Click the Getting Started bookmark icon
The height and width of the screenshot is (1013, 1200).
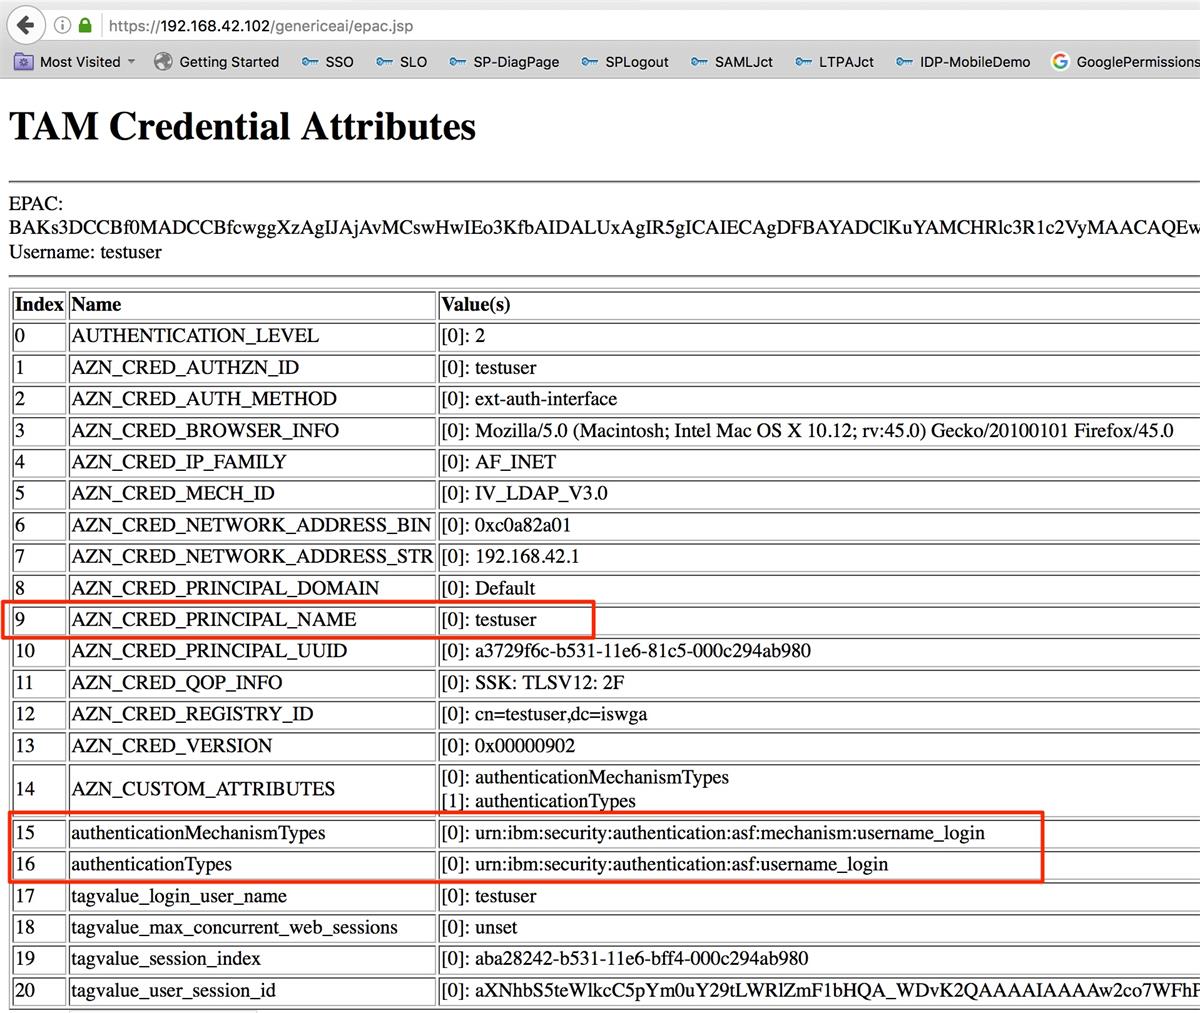click(x=162, y=61)
